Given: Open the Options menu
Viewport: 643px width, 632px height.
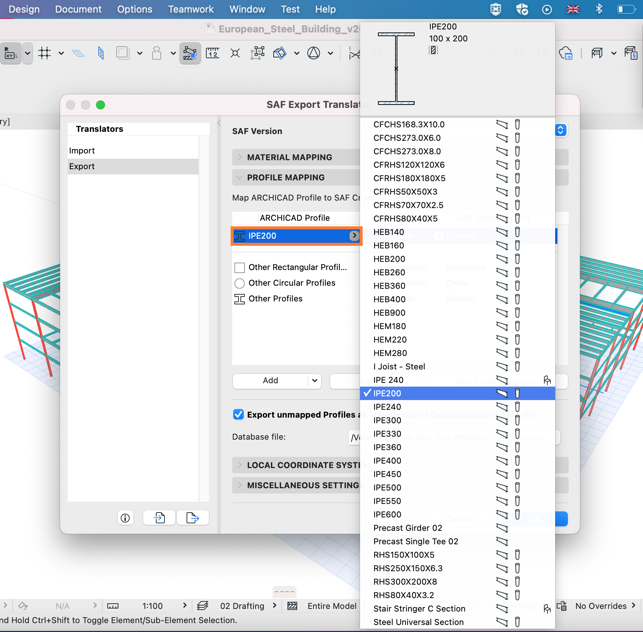Looking at the screenshot, I should (x=135, y=9).
